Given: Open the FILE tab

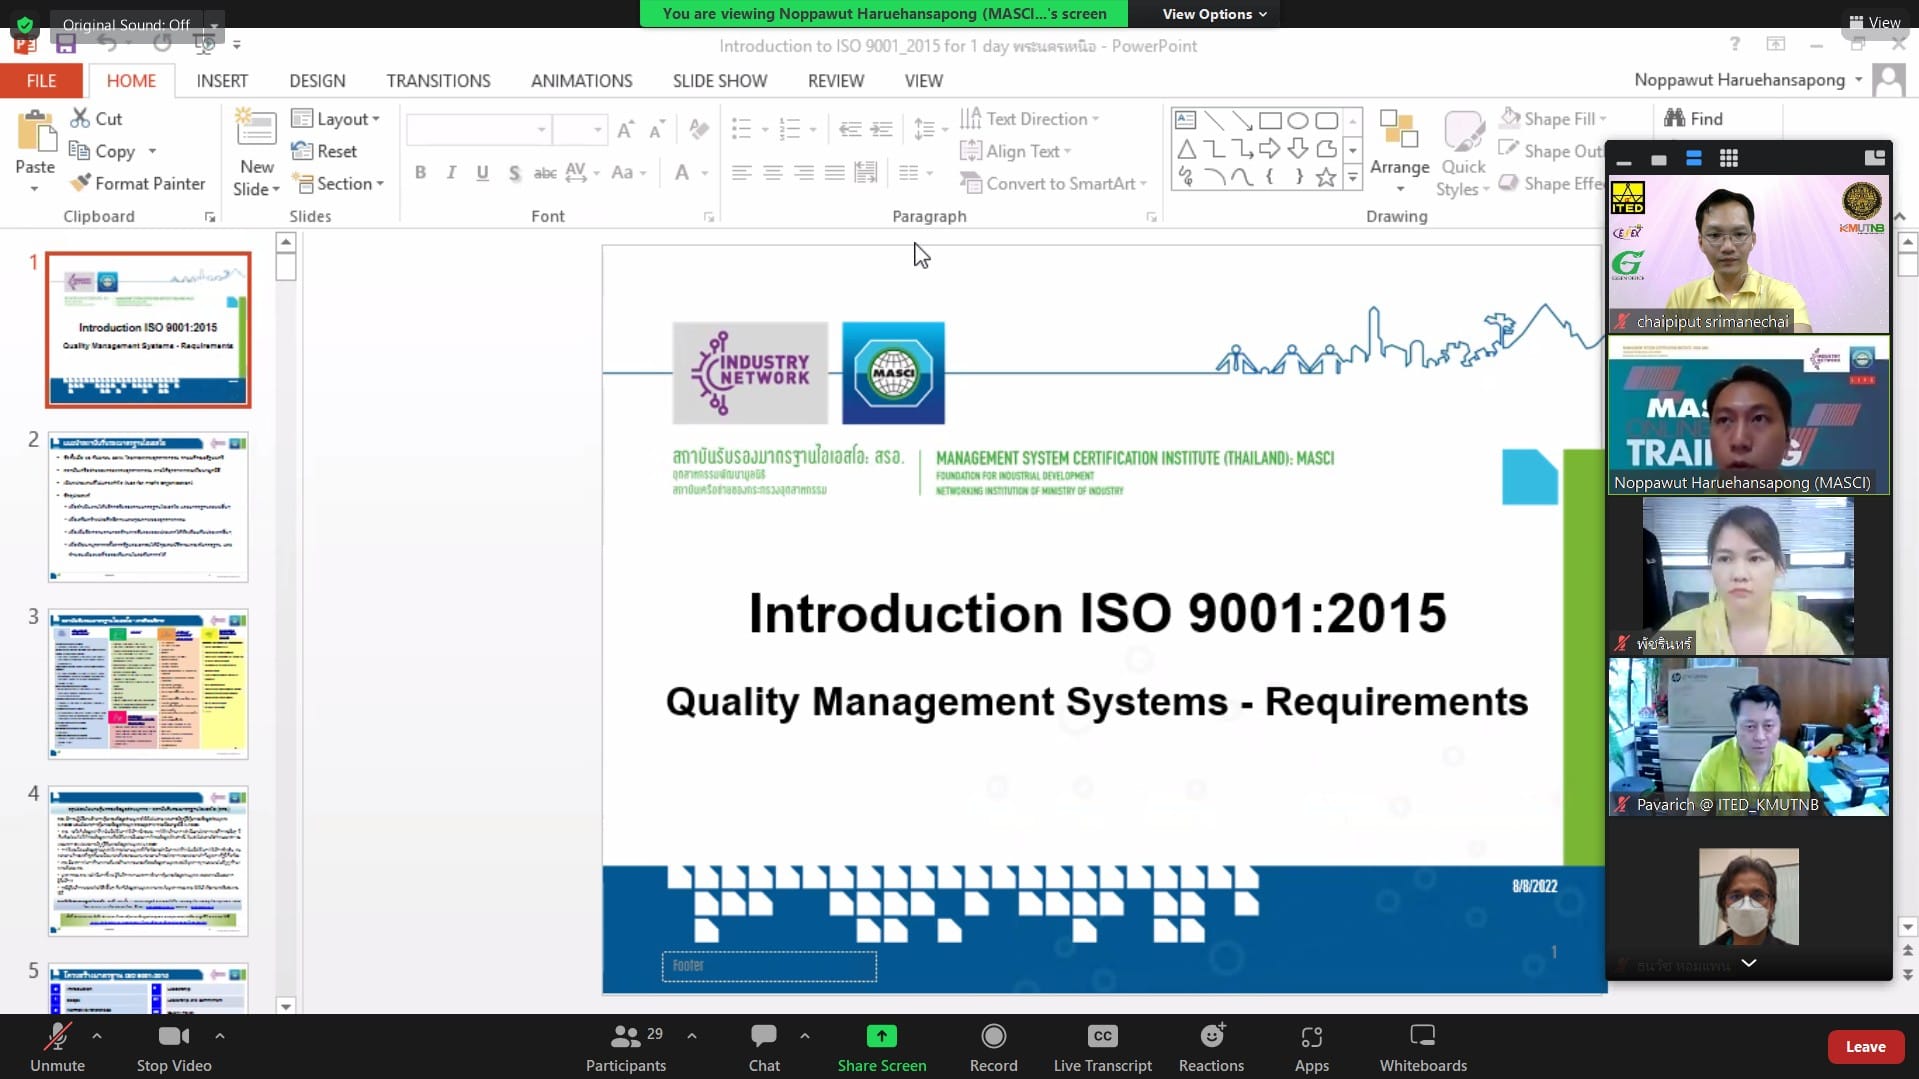Looking at the screenshot, I should (41, 81).
